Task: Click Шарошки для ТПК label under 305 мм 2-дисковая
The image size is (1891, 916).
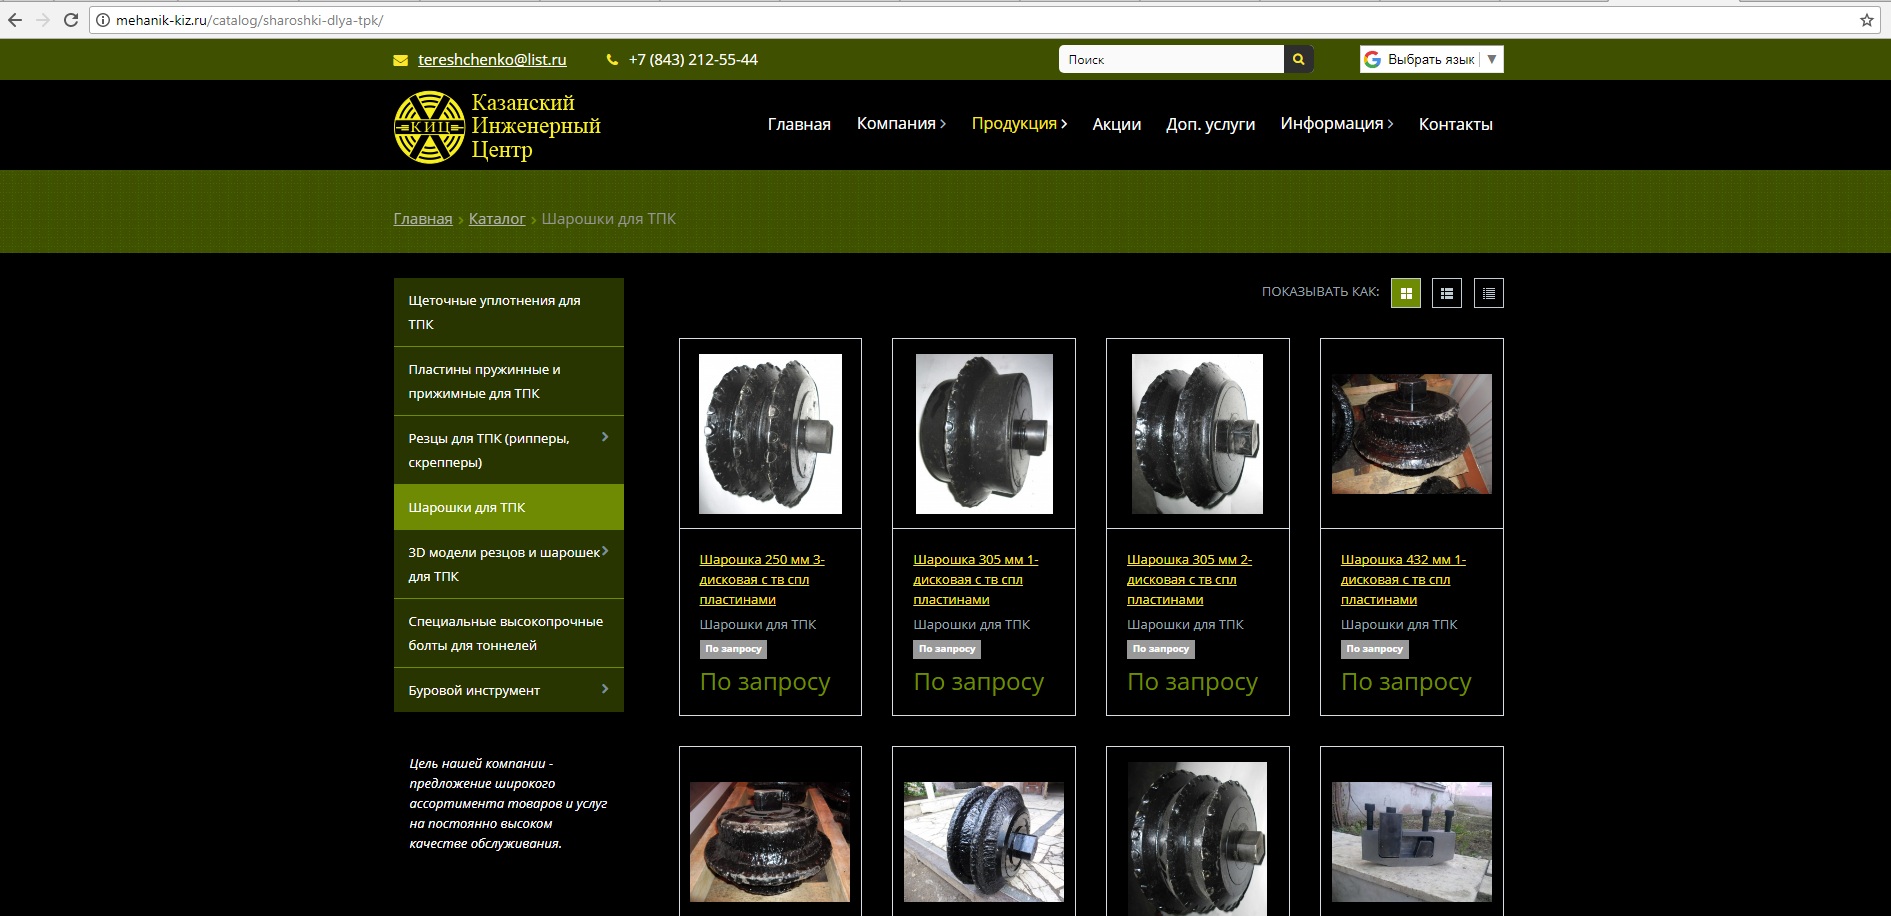Action: click(1185, 624)
